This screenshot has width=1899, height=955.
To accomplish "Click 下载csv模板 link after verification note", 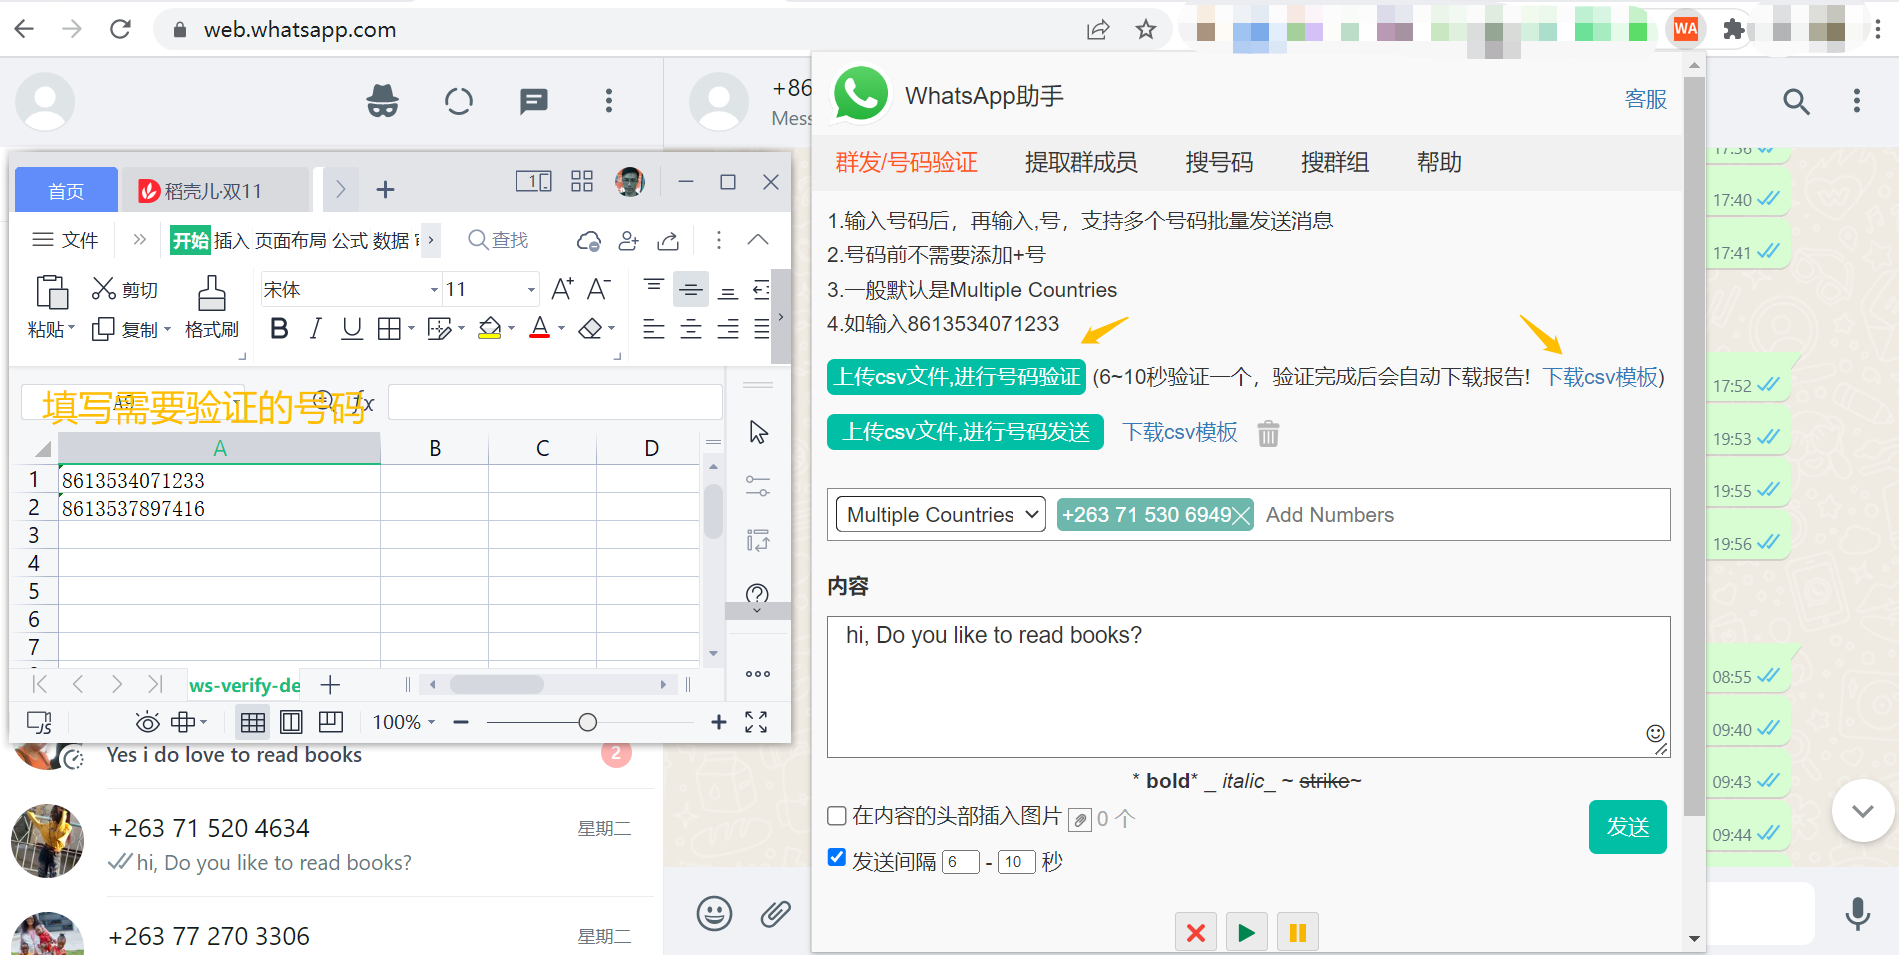I will [1600, 377].
